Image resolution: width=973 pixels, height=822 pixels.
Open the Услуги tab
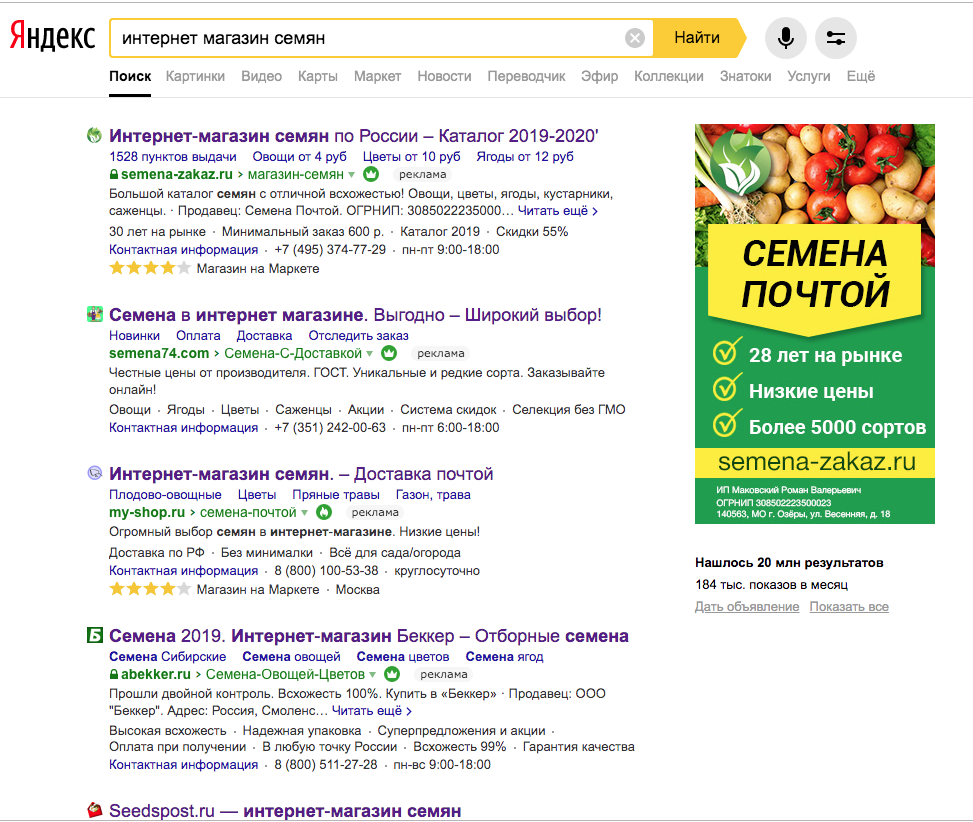[x=809, y=76]
